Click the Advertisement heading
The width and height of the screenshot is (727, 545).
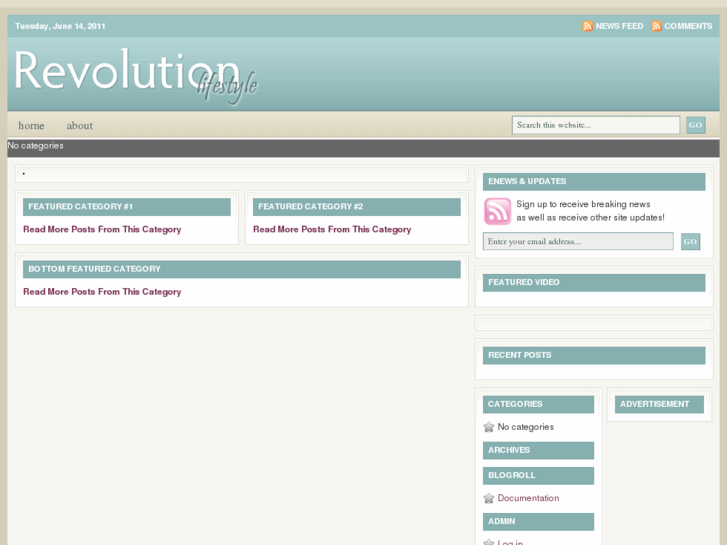(659, 404)
